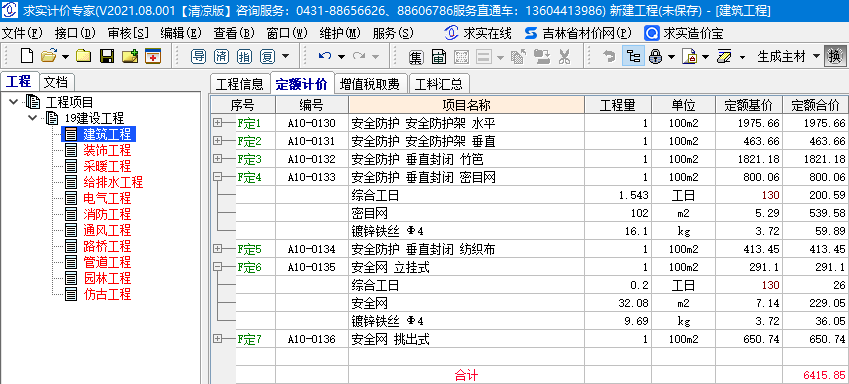Click the highlighter marker icon
Viewport: 849px width, 384px height.
(x=724, y=56)
